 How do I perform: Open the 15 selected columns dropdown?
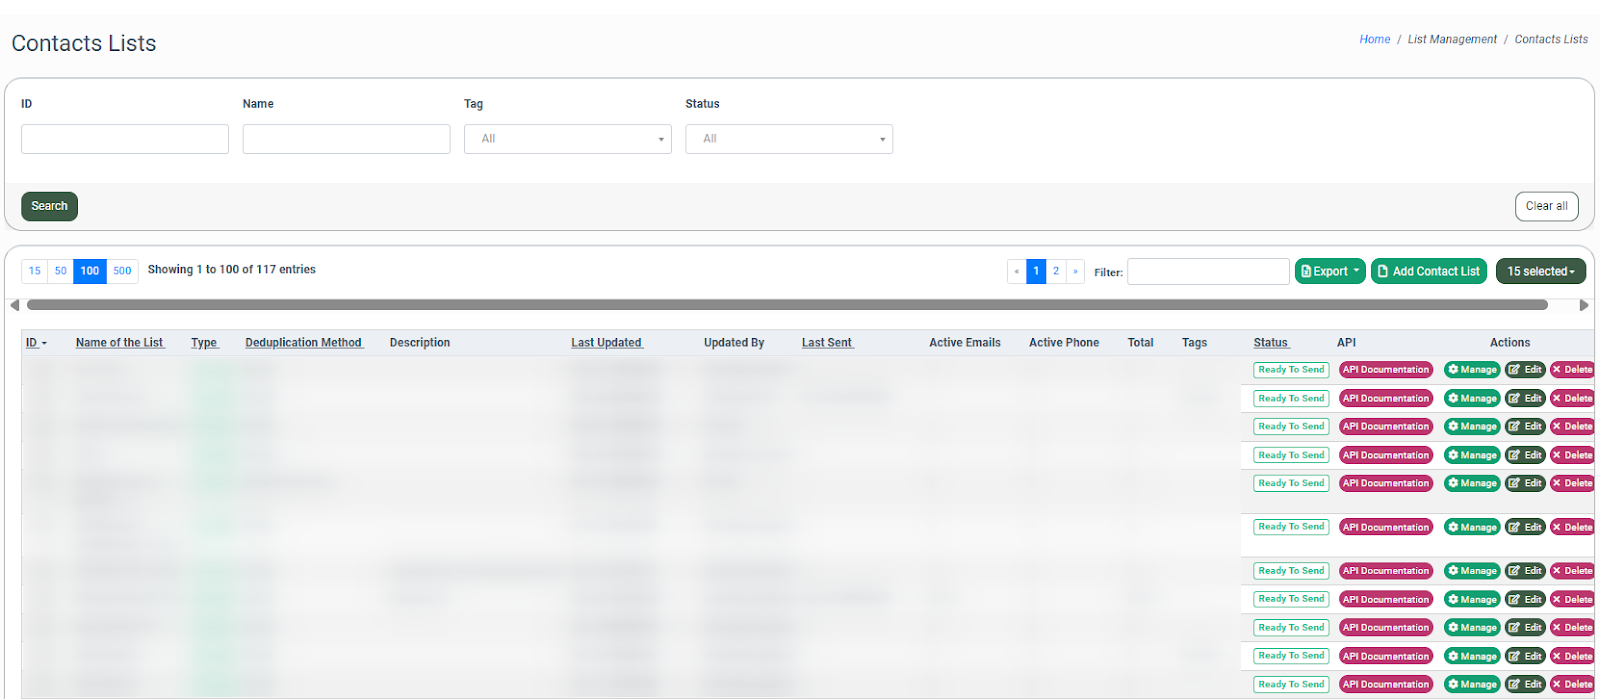[x=1540, y=271]
